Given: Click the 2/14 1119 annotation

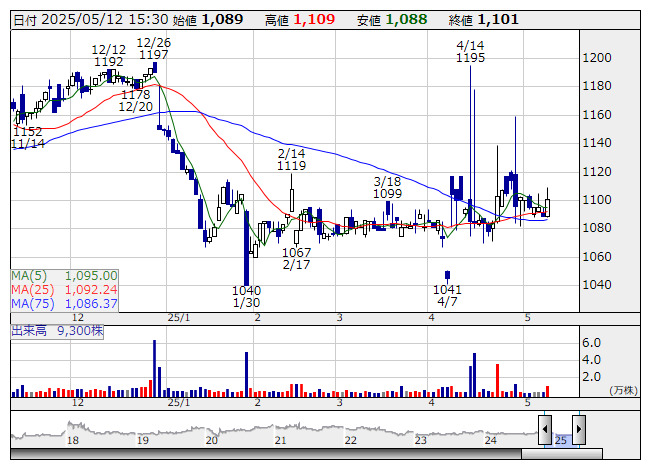Looking at the screenshot, I should (x=292, y=159).
